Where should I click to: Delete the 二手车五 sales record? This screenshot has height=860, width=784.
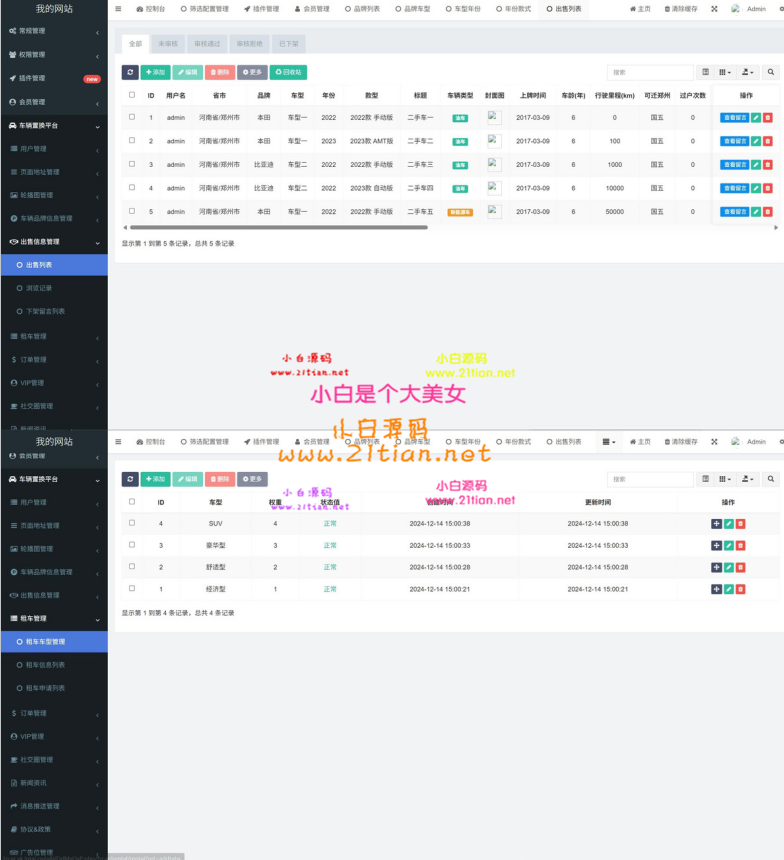(768, 212)
